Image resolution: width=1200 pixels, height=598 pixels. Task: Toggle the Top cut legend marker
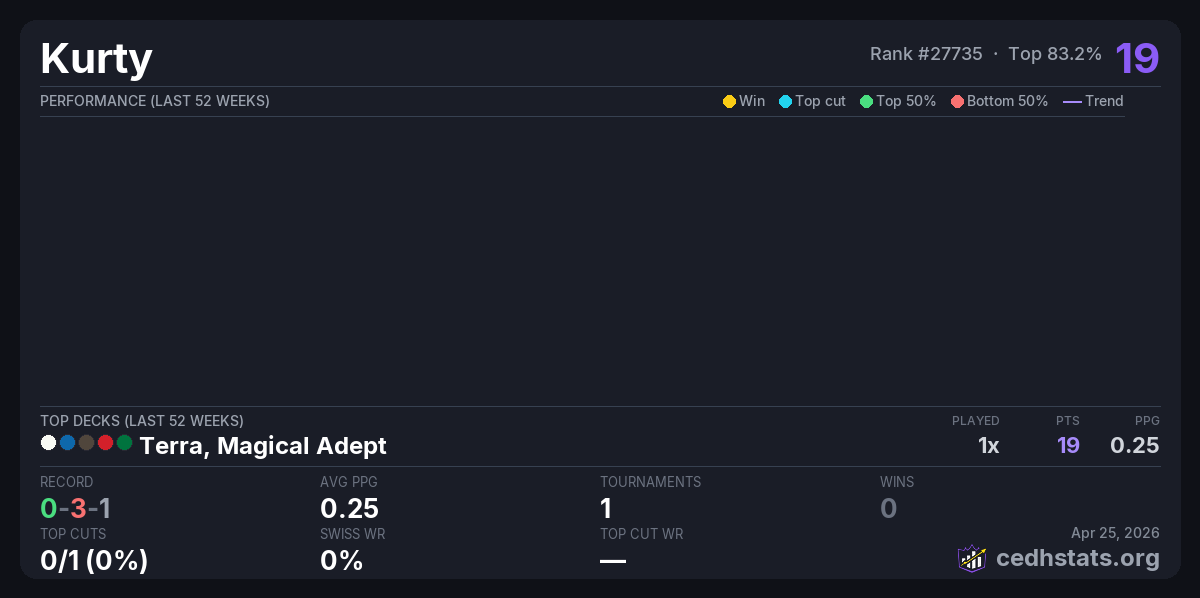785,101
